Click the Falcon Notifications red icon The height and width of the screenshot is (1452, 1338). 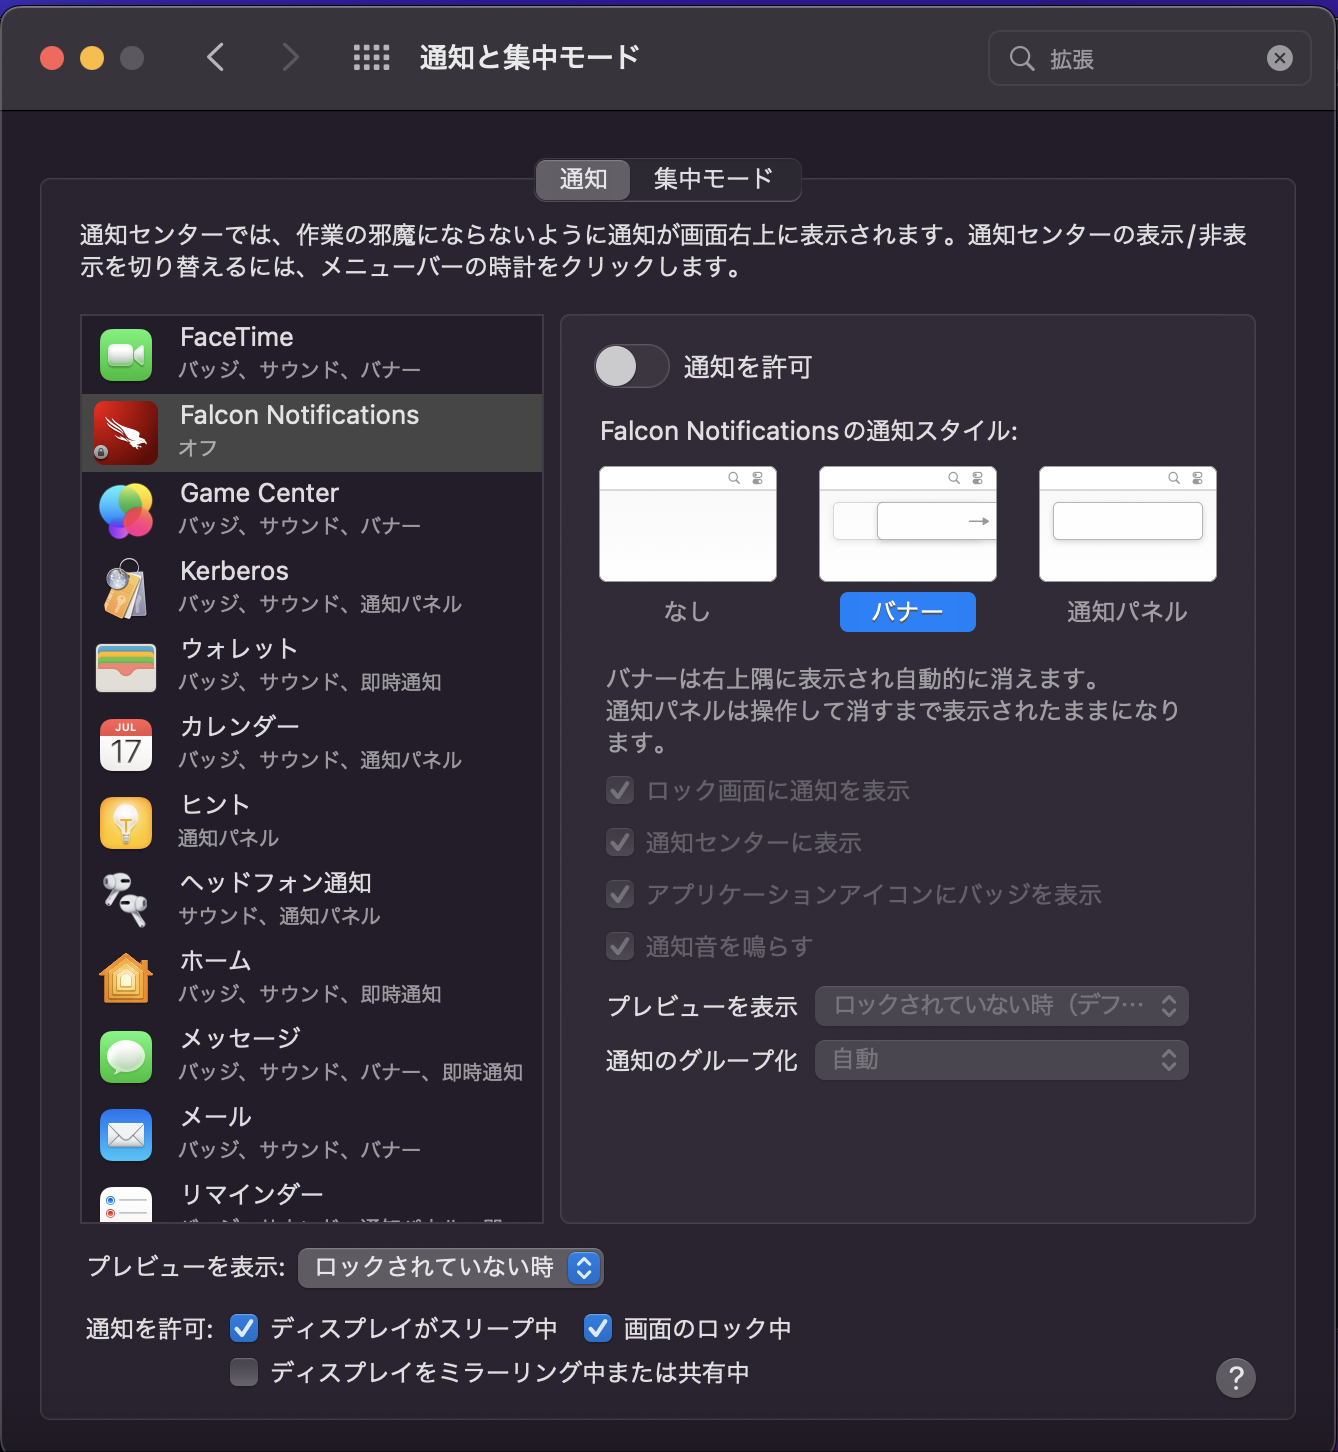[x=126, y=433]
